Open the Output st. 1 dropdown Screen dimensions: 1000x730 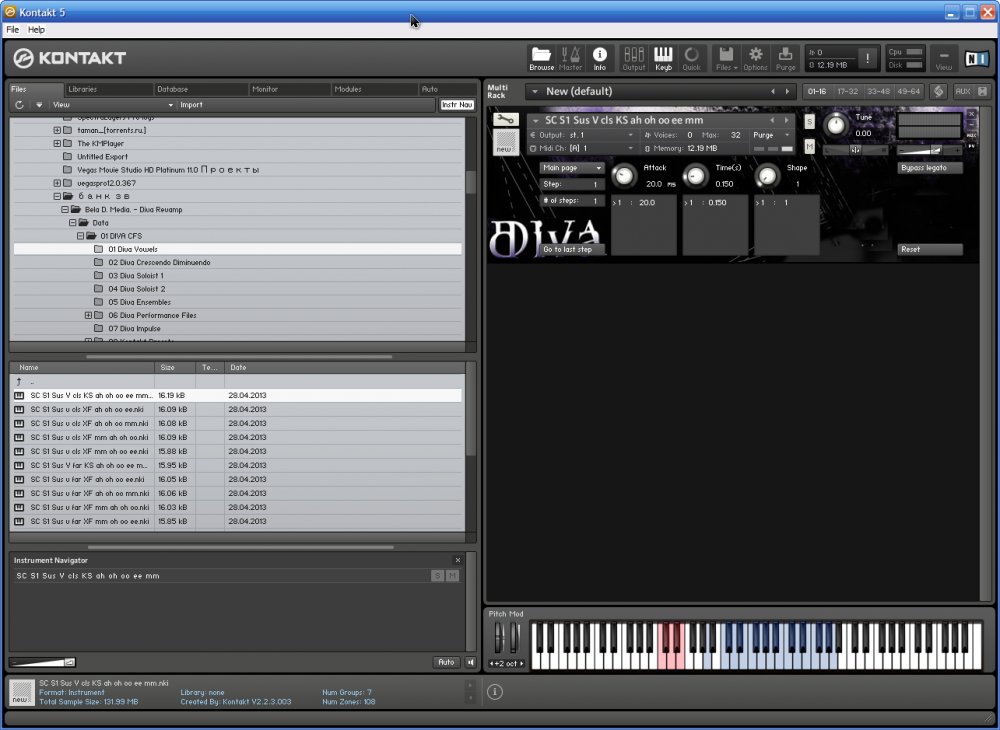coord(582,135)
